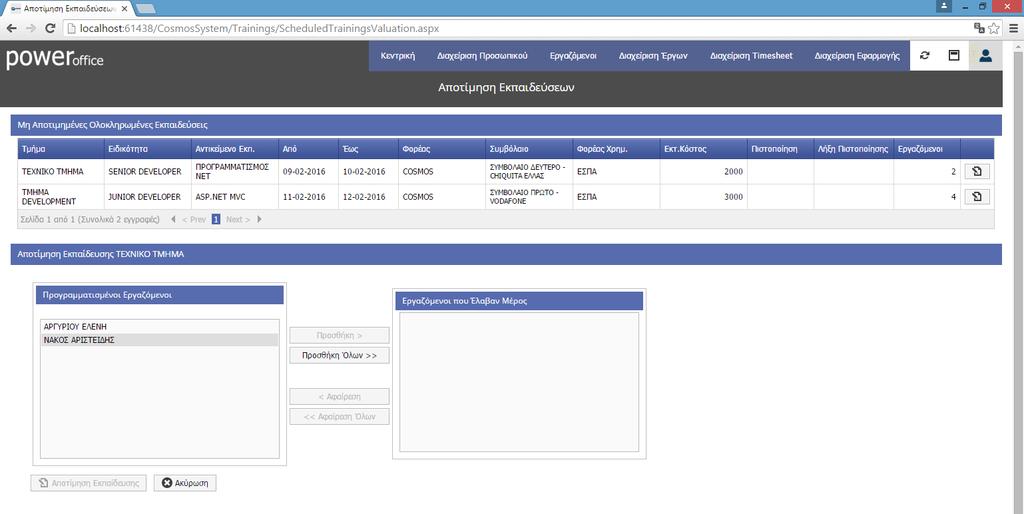Select page 1 in the pager
This screenshot has height=514, width=1024.
point(216,219)
